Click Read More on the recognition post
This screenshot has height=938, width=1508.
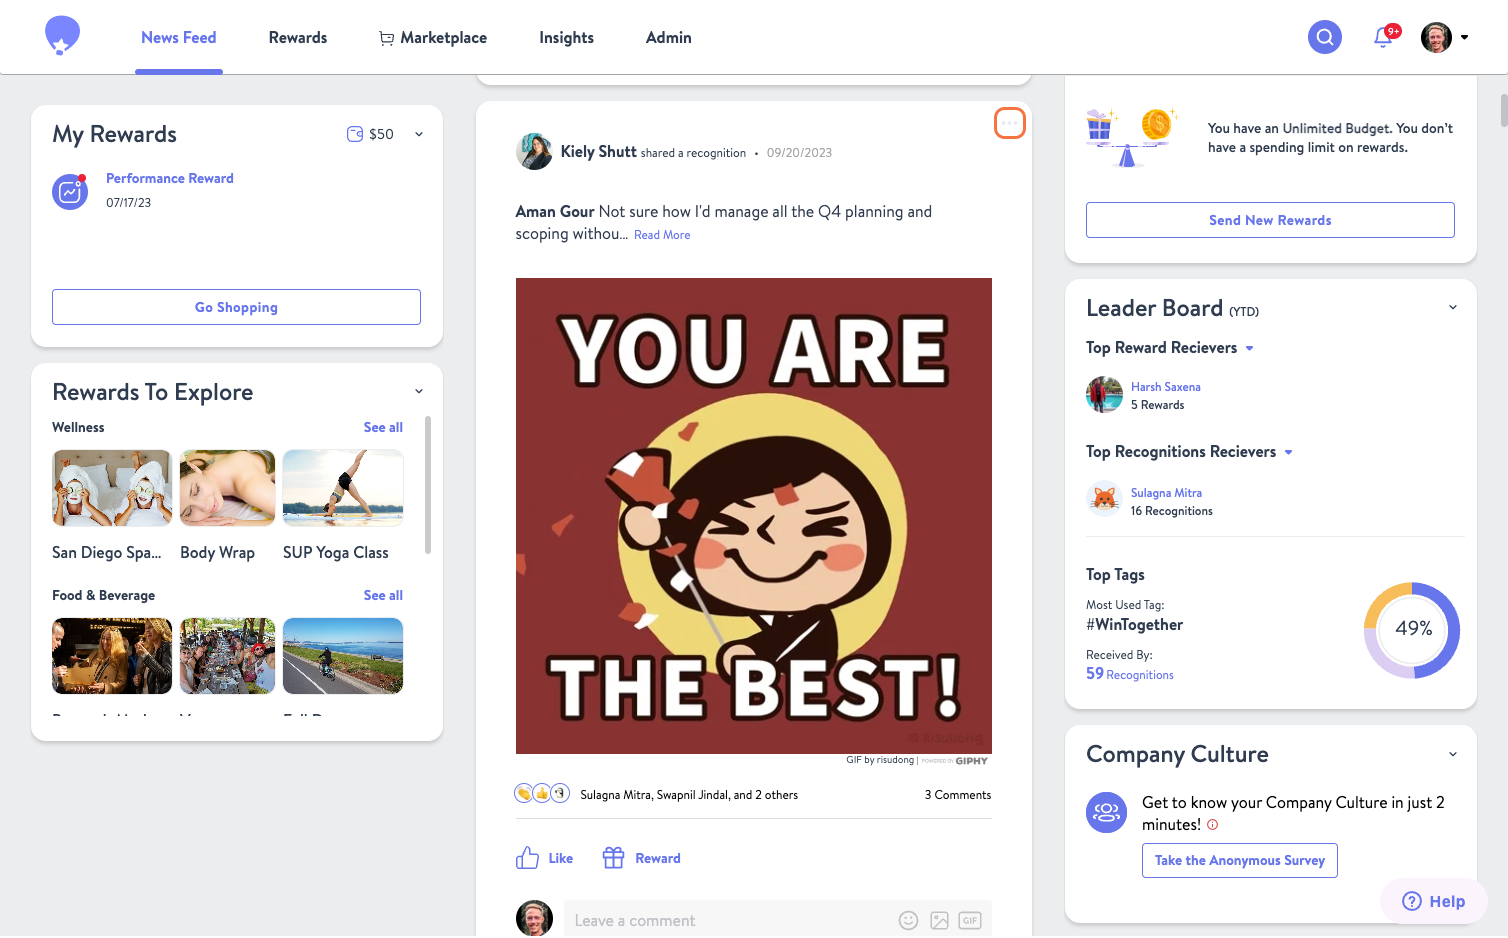coord(662,235)
